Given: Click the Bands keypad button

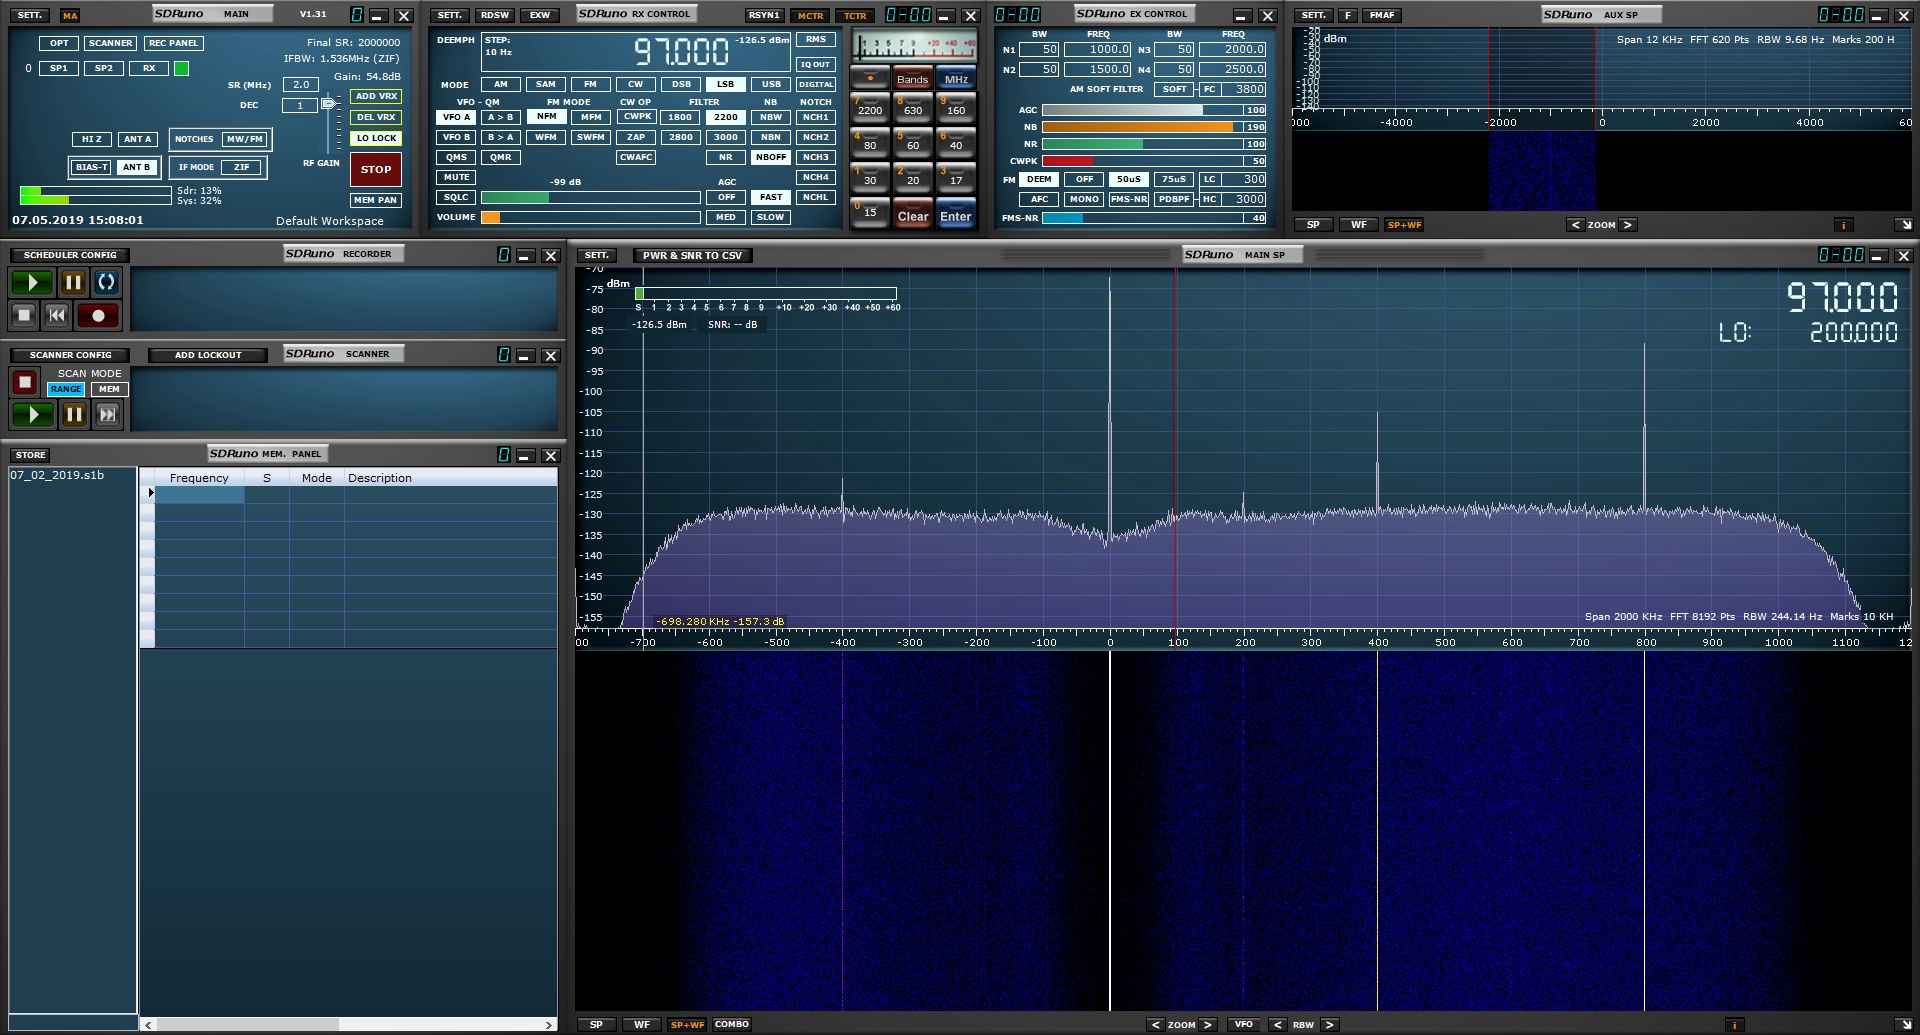Looking at the screenshot, I should pyautogui.click(x=912, y=79).
